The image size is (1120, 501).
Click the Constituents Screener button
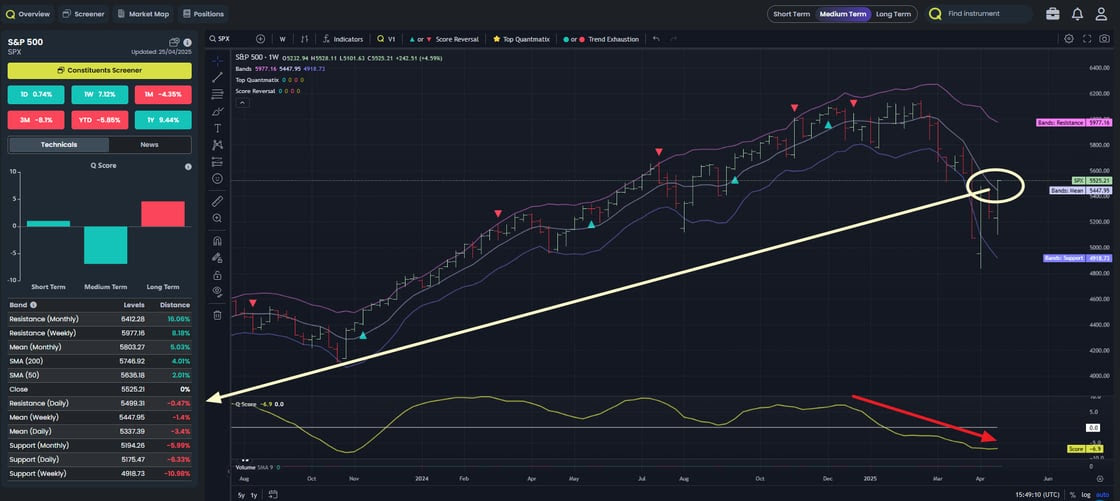click(99, 70)
